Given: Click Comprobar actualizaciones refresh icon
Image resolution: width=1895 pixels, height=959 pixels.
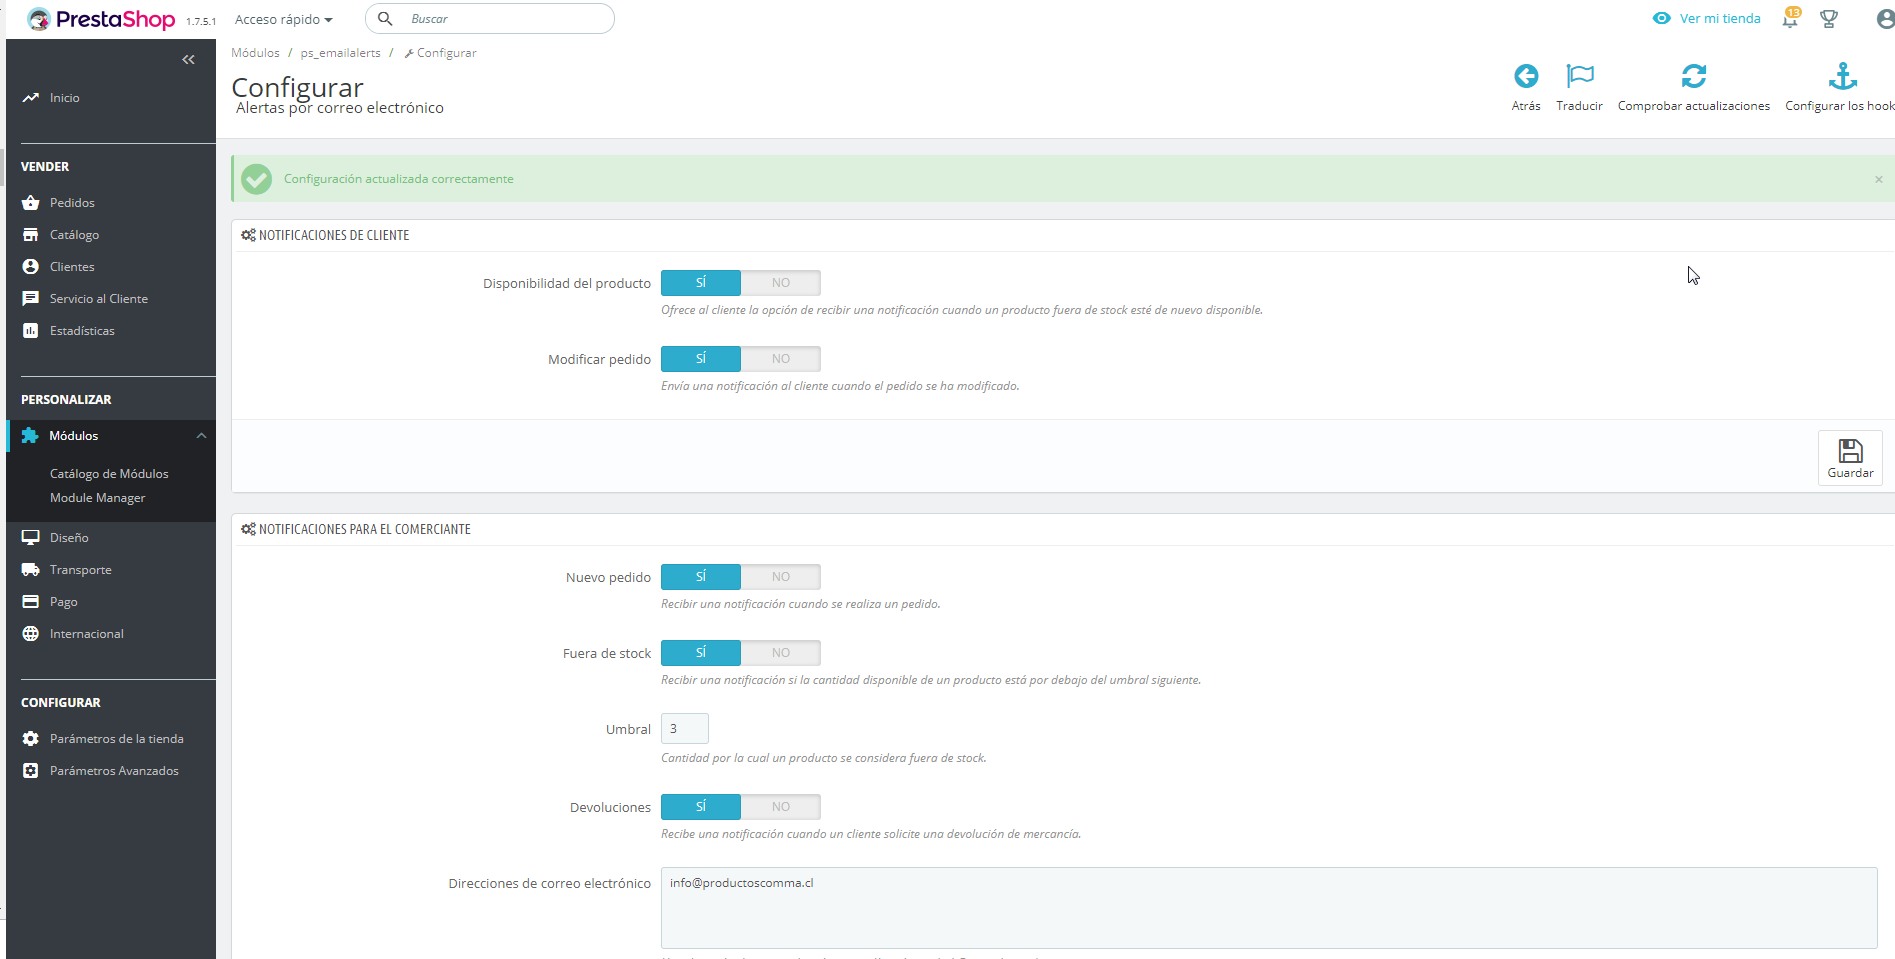Looking at the screenshot, I should pyautogui.click(x=1694, y=76).
